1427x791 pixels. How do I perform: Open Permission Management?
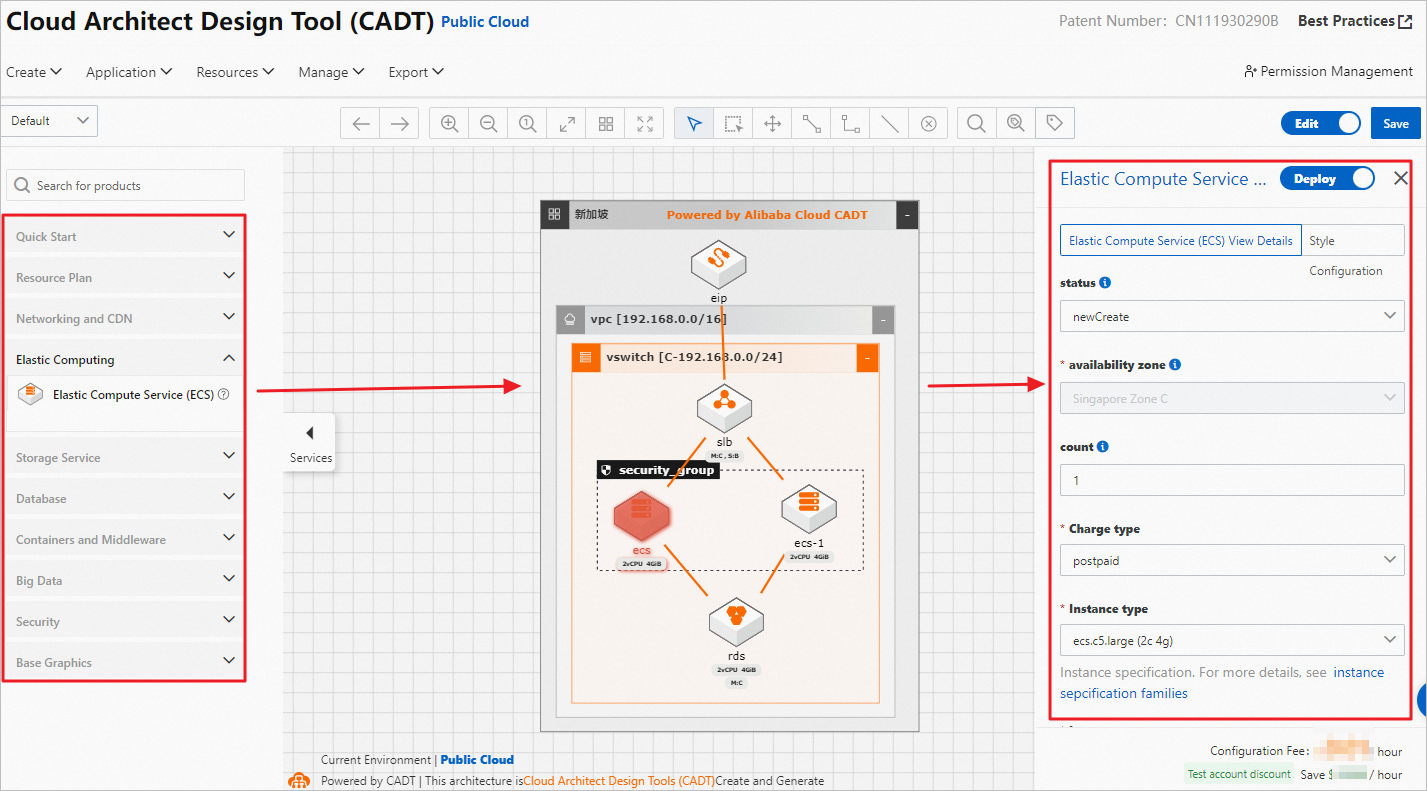(1328, 71)
